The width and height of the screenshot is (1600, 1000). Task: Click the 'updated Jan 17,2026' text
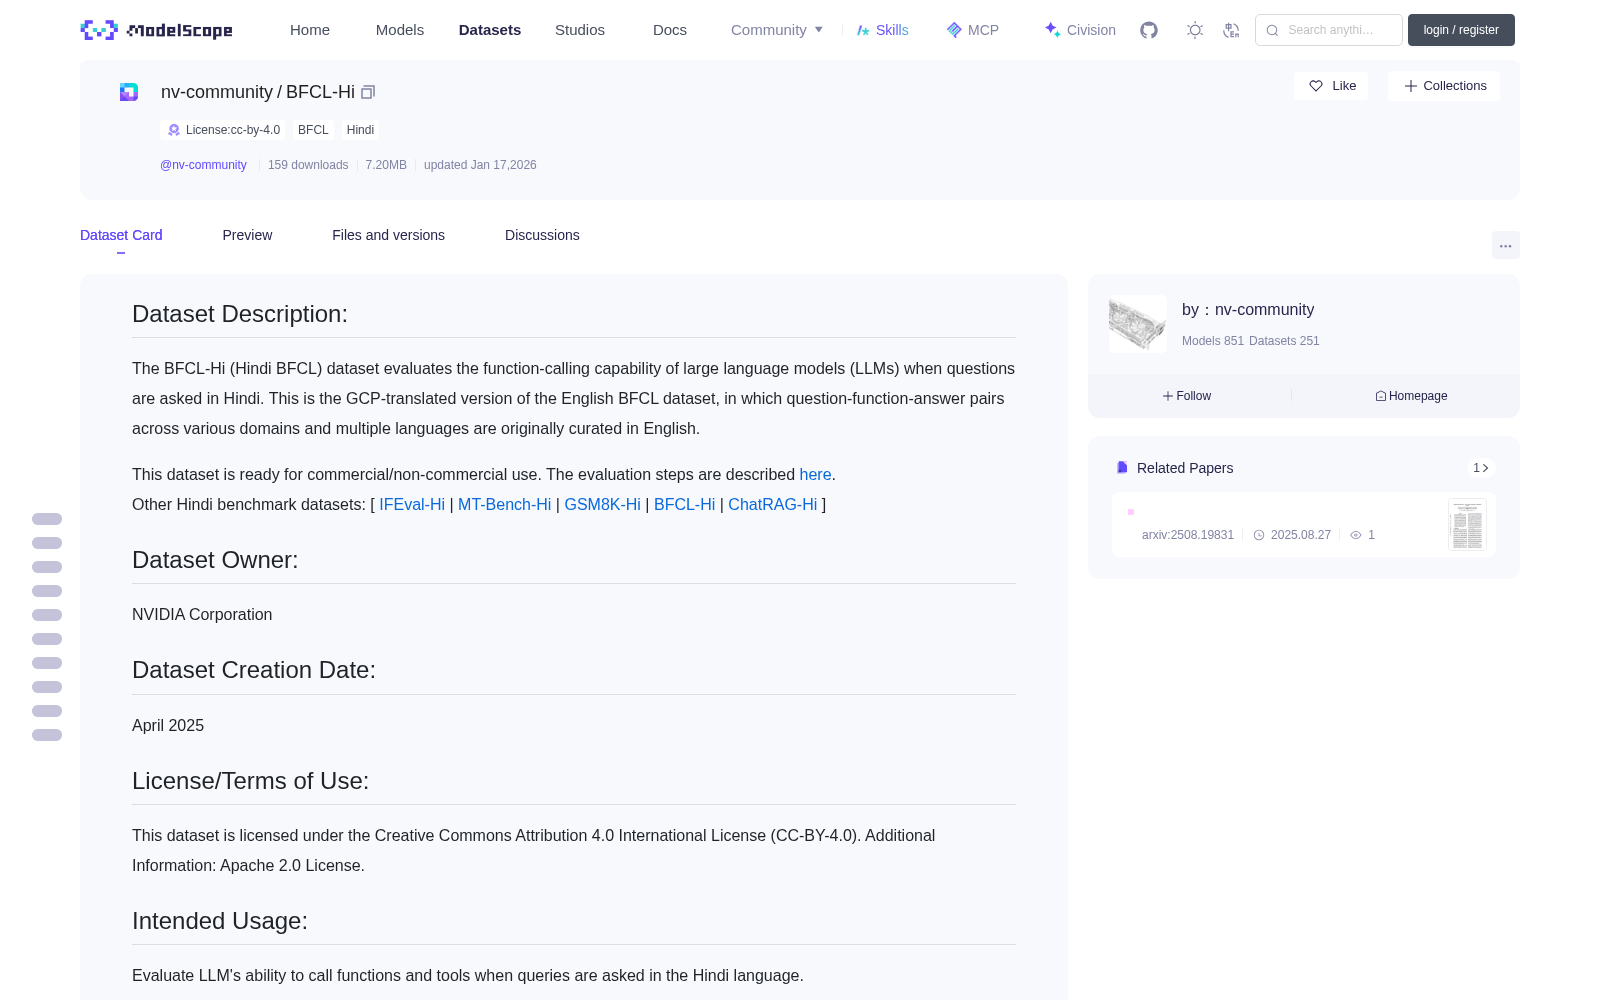480,165
